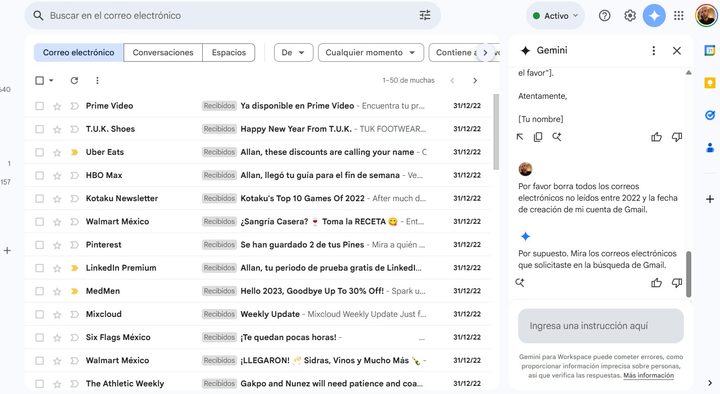Close the Gemini side panel
The height and width of the screenshot is (394, 720).
tap(677, 51)
